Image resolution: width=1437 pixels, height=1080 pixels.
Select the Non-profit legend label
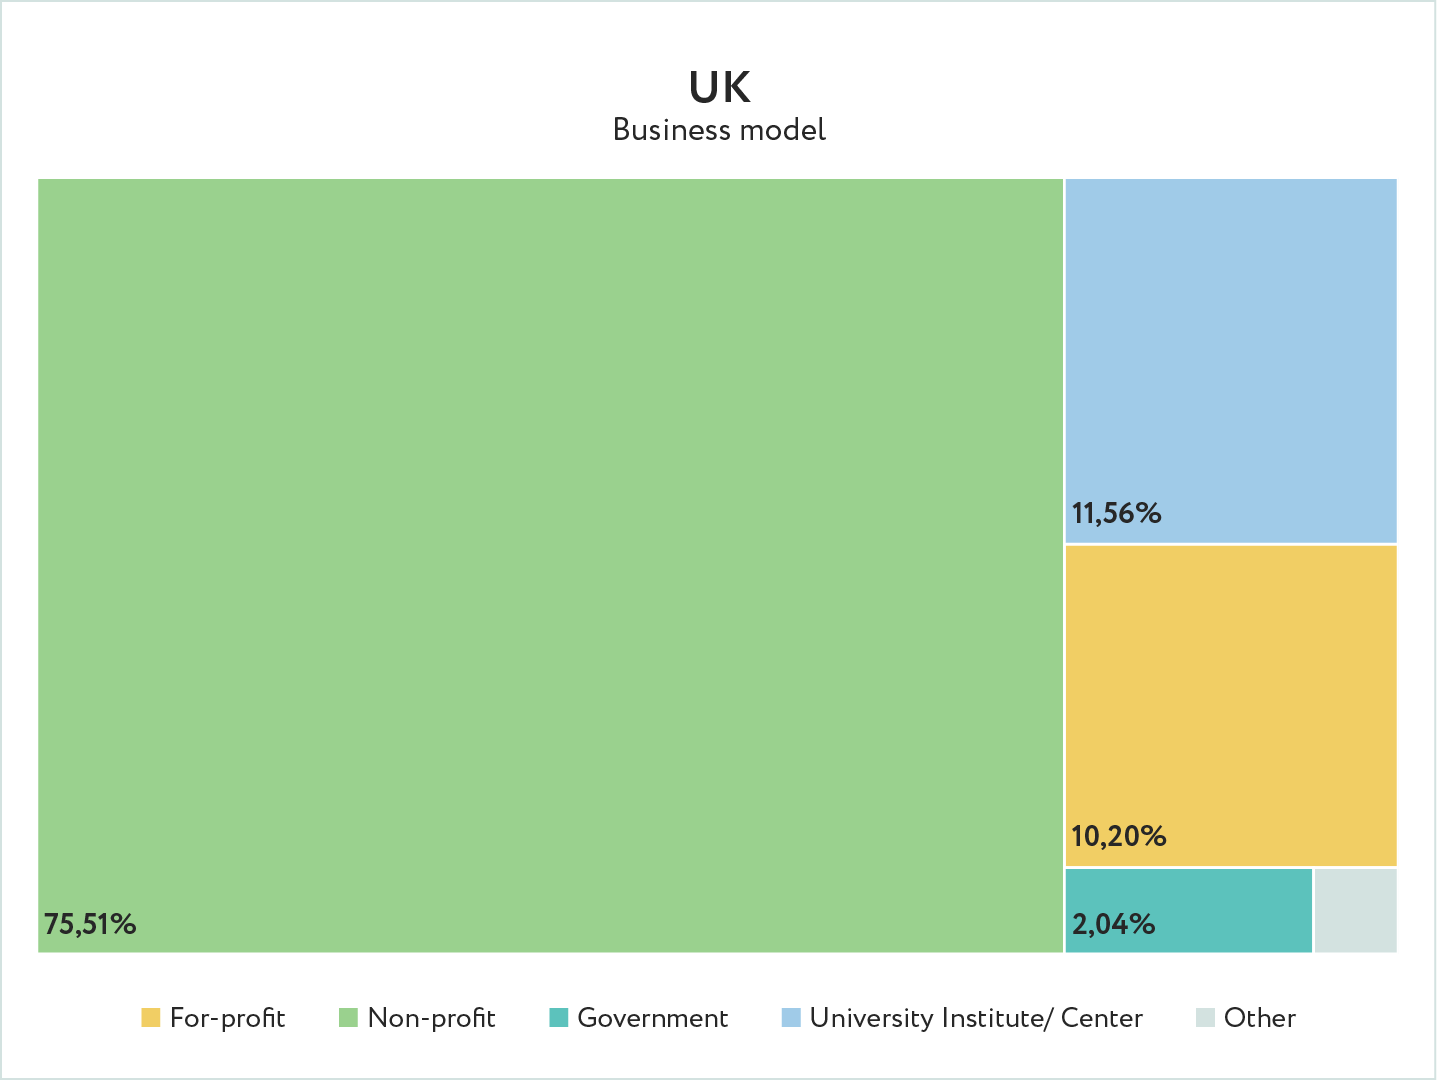coord(431,1018)
